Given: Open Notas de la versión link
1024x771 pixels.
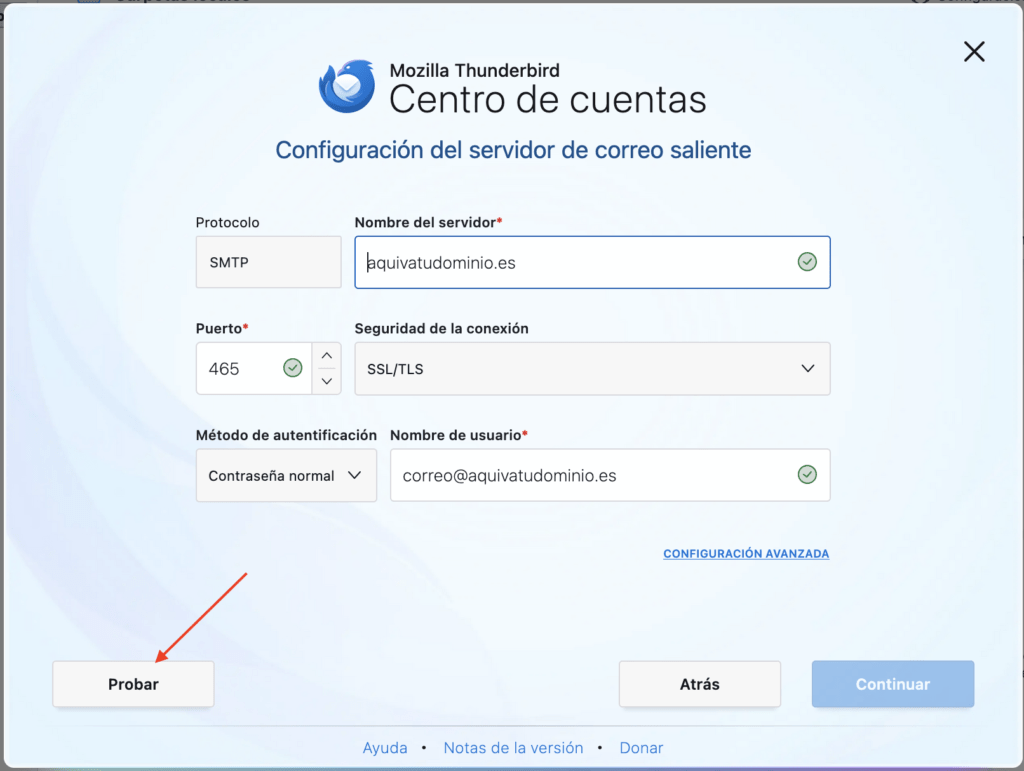Looking at the screenshot, I should point(513,747).
